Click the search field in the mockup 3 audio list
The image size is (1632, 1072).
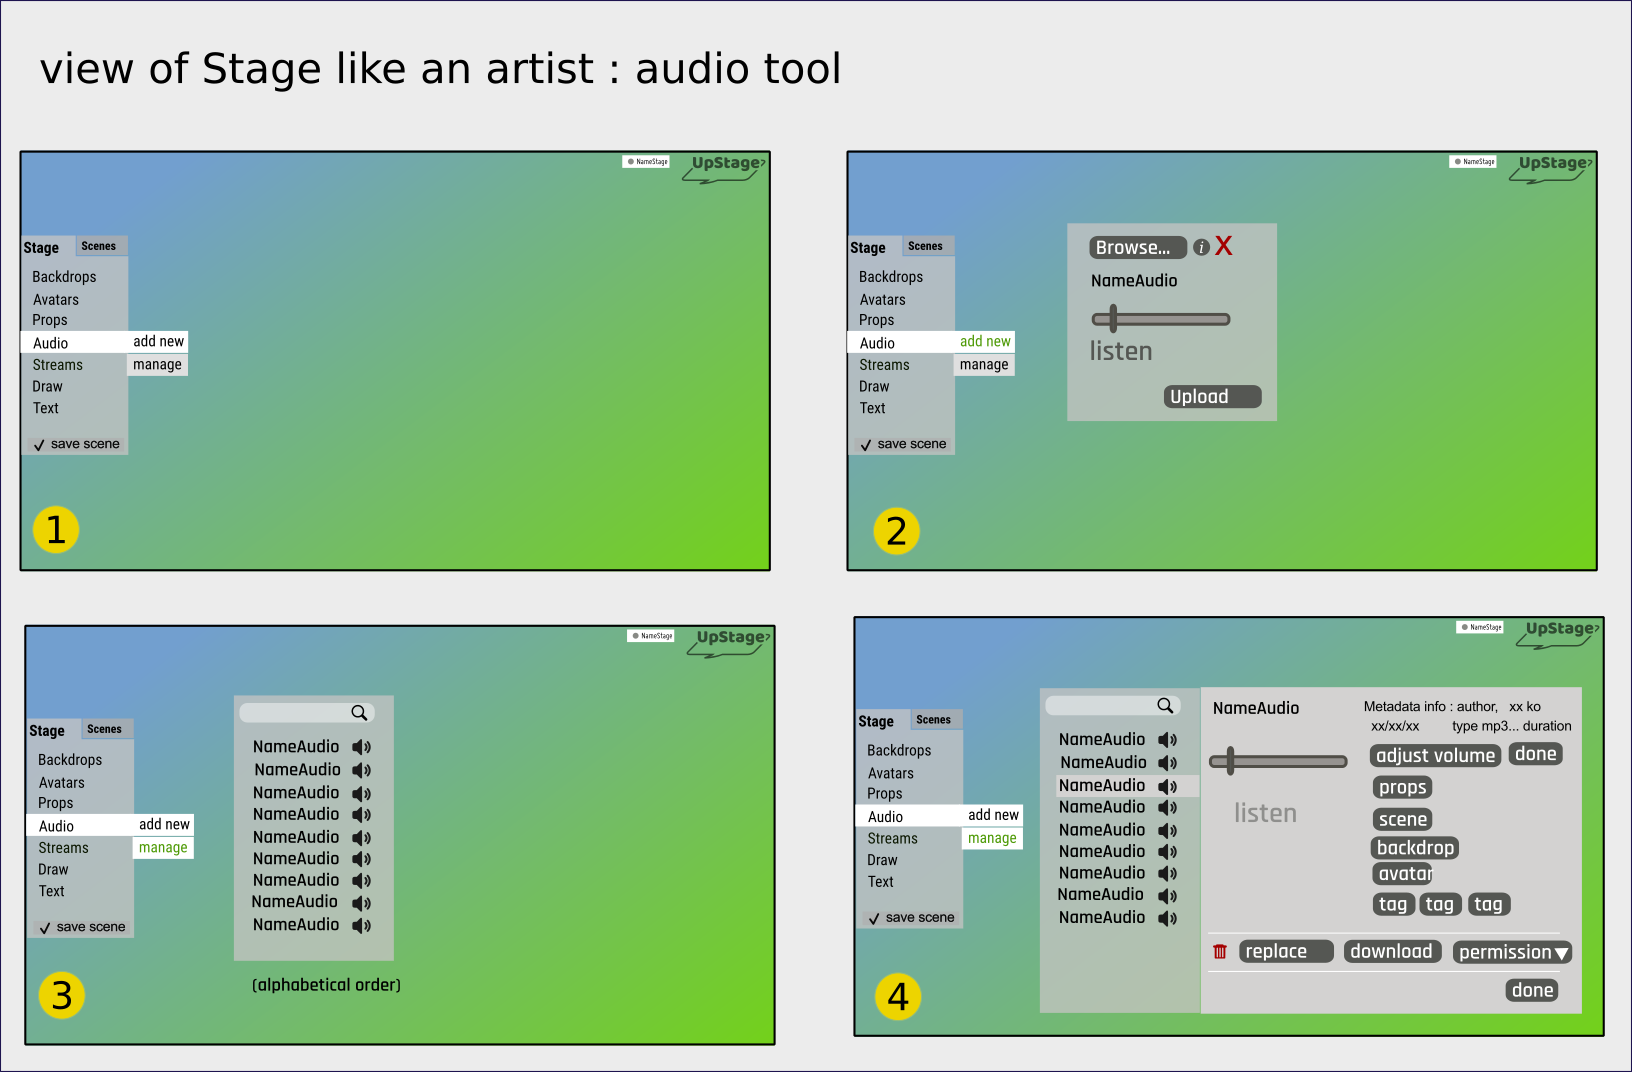(307, 713)
